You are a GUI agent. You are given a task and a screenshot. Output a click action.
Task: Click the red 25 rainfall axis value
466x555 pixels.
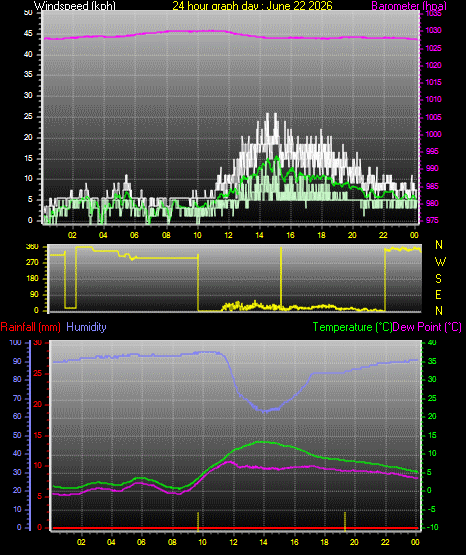tap(38, 373)
